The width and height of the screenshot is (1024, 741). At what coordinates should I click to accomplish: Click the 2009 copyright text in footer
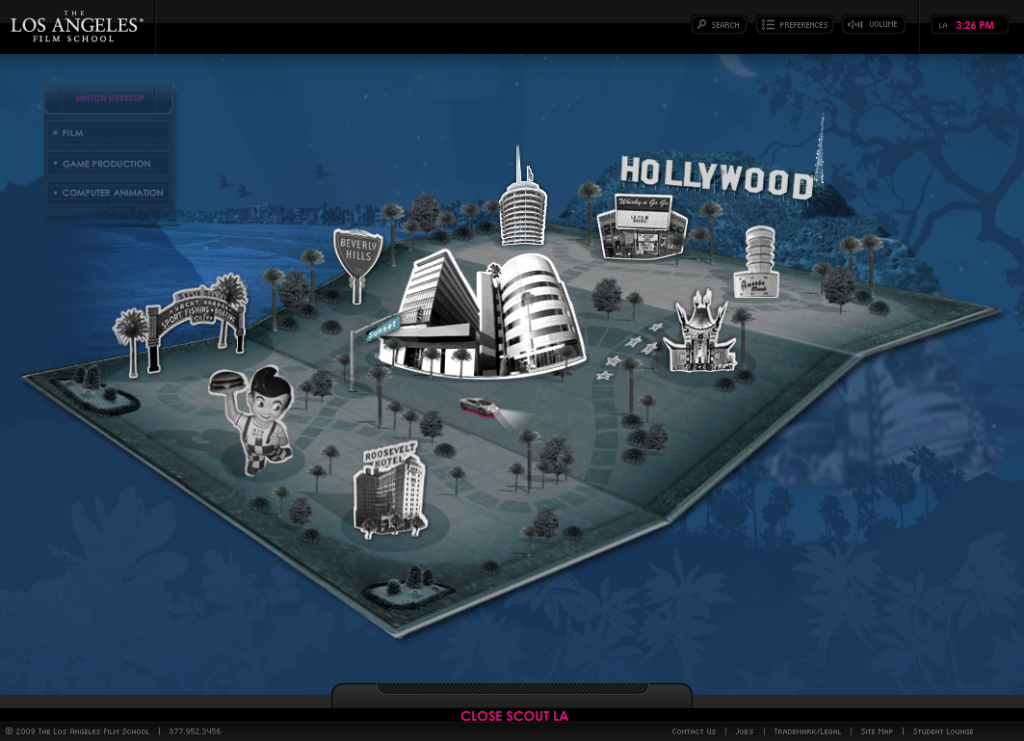78,731
